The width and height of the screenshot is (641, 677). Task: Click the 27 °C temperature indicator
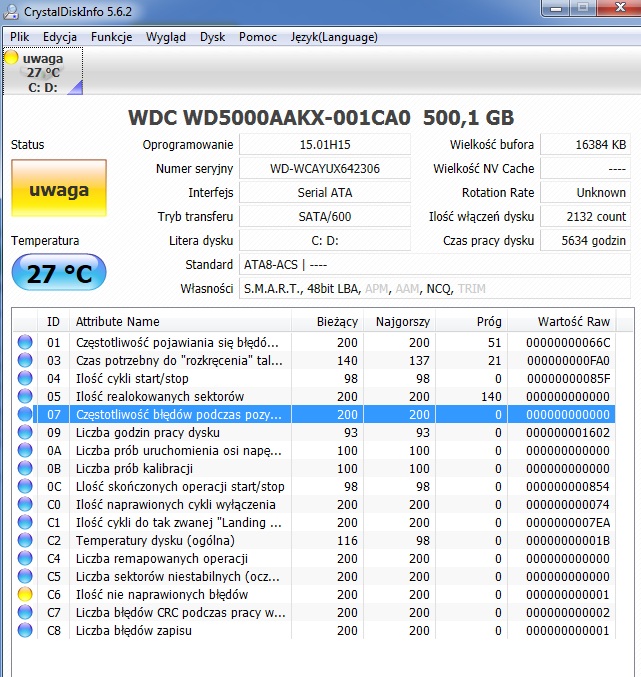coord(59,272)
